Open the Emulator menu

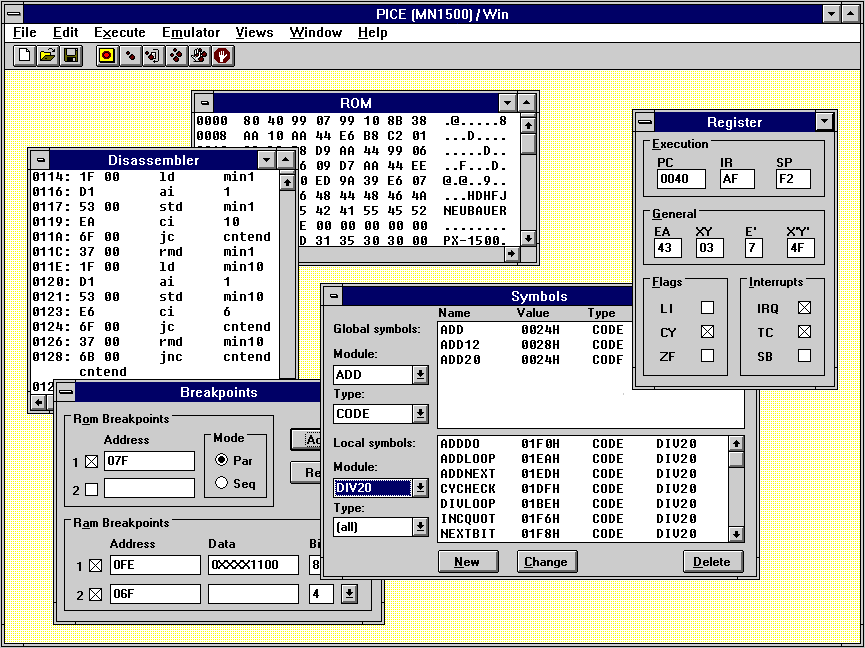(191, 33)
